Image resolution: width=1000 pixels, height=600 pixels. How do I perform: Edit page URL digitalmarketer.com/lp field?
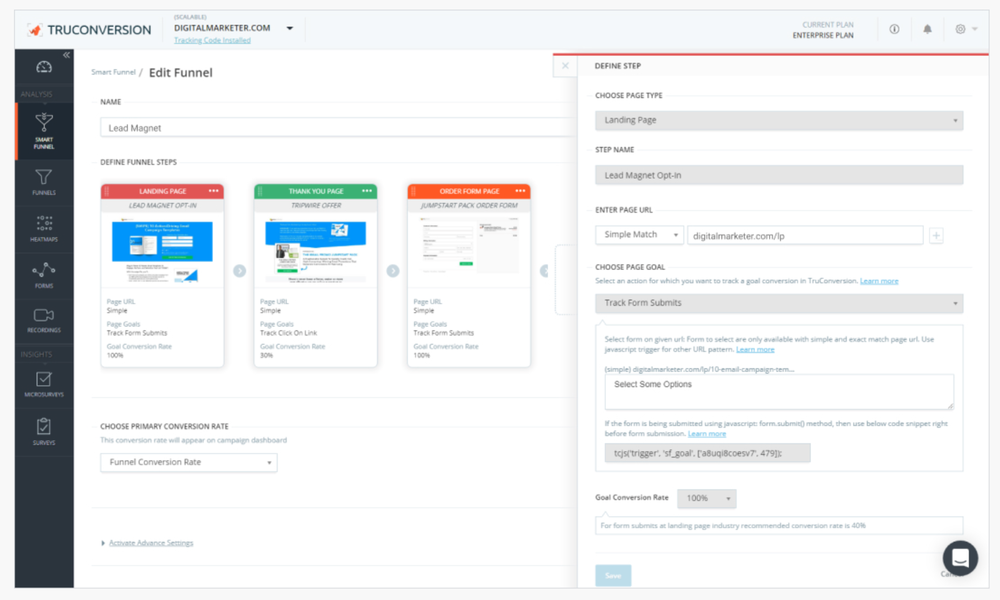coord(805,236)
